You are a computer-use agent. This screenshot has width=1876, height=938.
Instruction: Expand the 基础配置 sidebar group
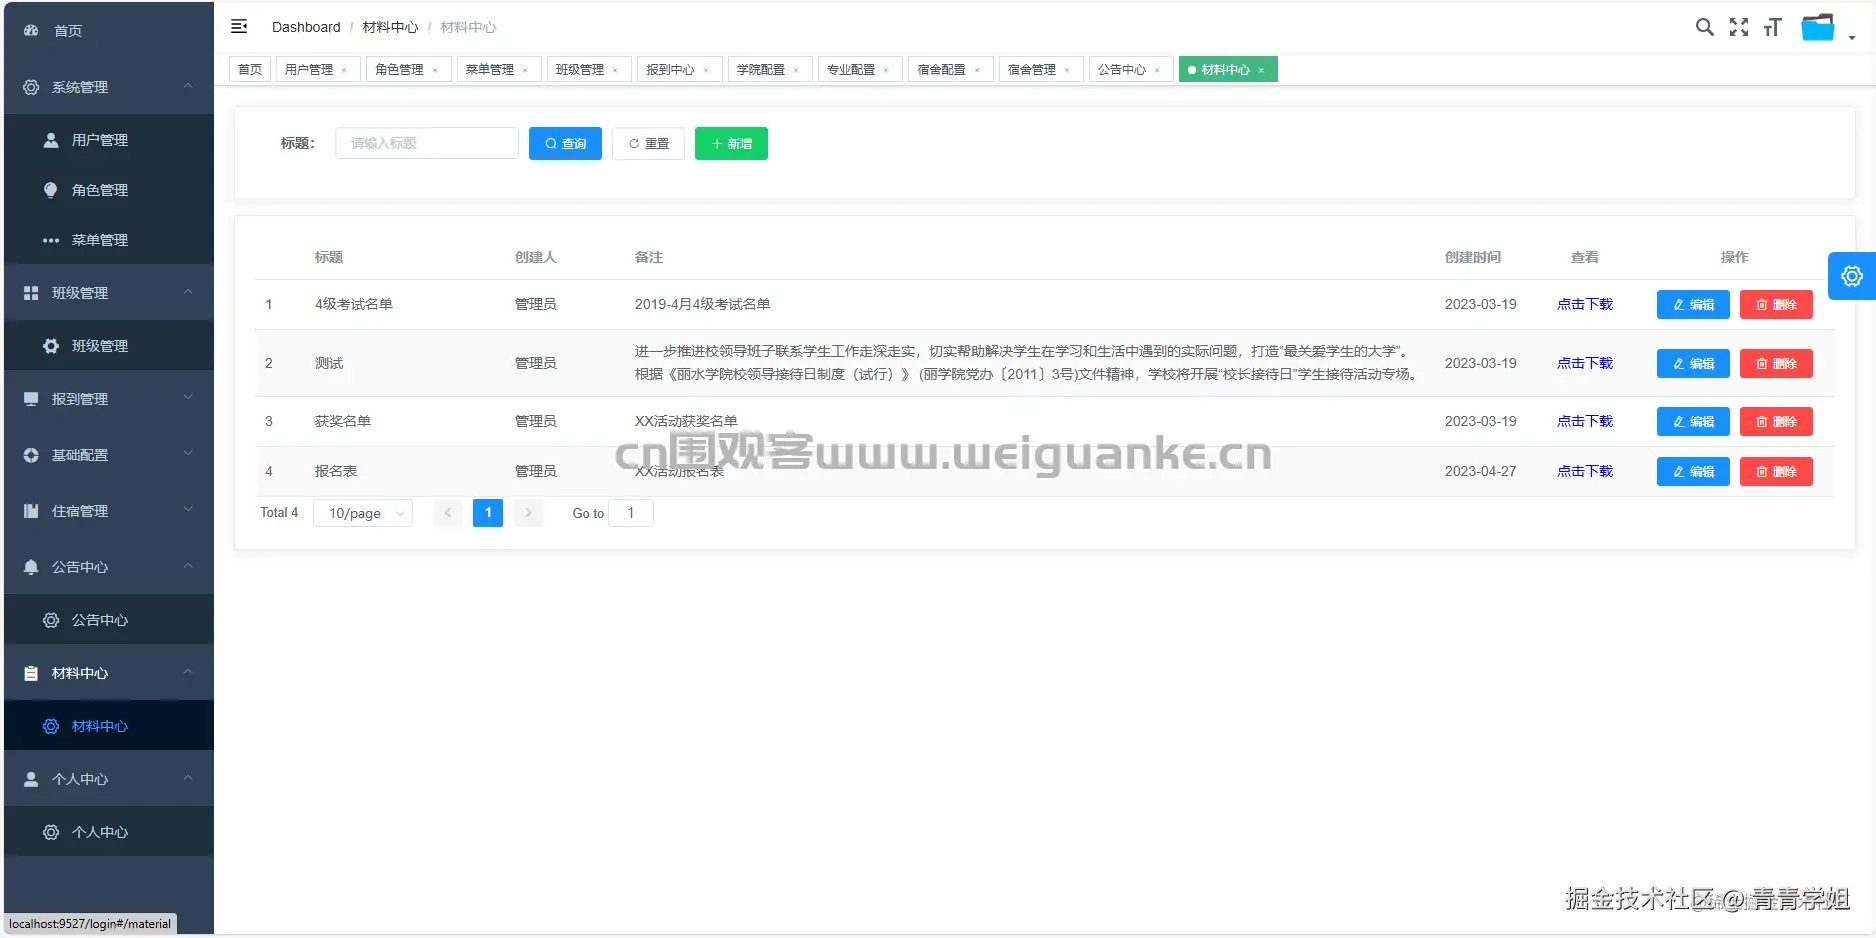pyautogui.click(x=109, y=455)
